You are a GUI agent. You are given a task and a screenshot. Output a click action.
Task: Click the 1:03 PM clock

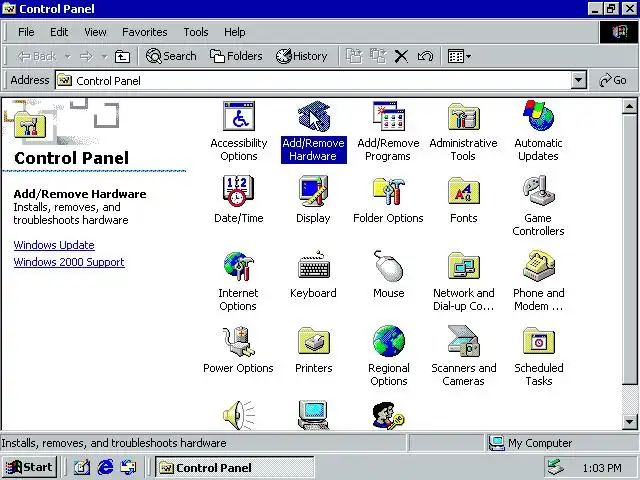[602, 468]
